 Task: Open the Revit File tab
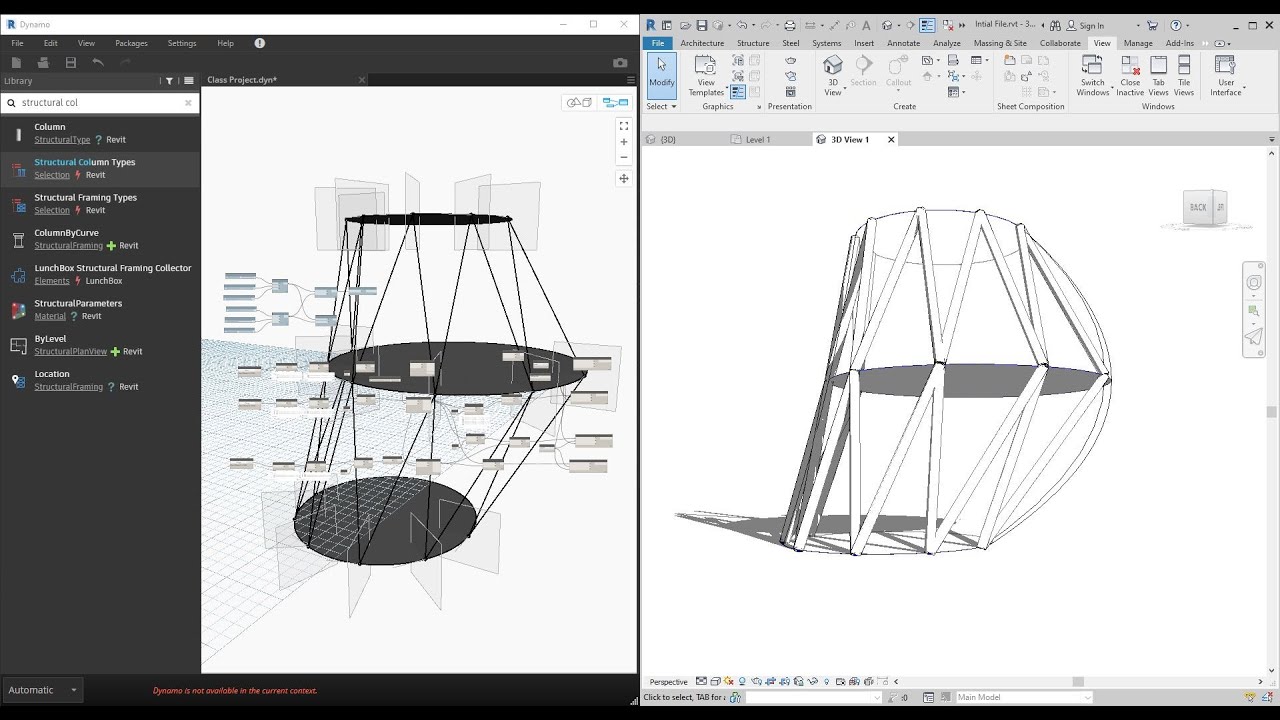point(658,43)
